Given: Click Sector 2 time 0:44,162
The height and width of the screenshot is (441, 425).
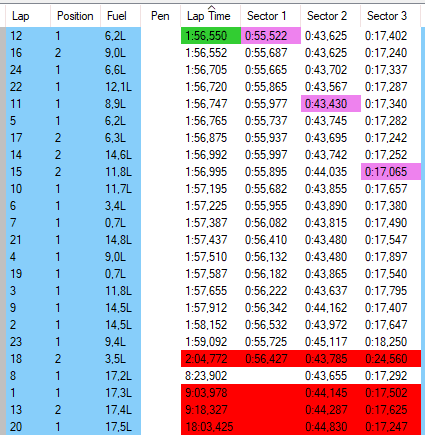Looking at the screenshot, I should click(326, 308).
